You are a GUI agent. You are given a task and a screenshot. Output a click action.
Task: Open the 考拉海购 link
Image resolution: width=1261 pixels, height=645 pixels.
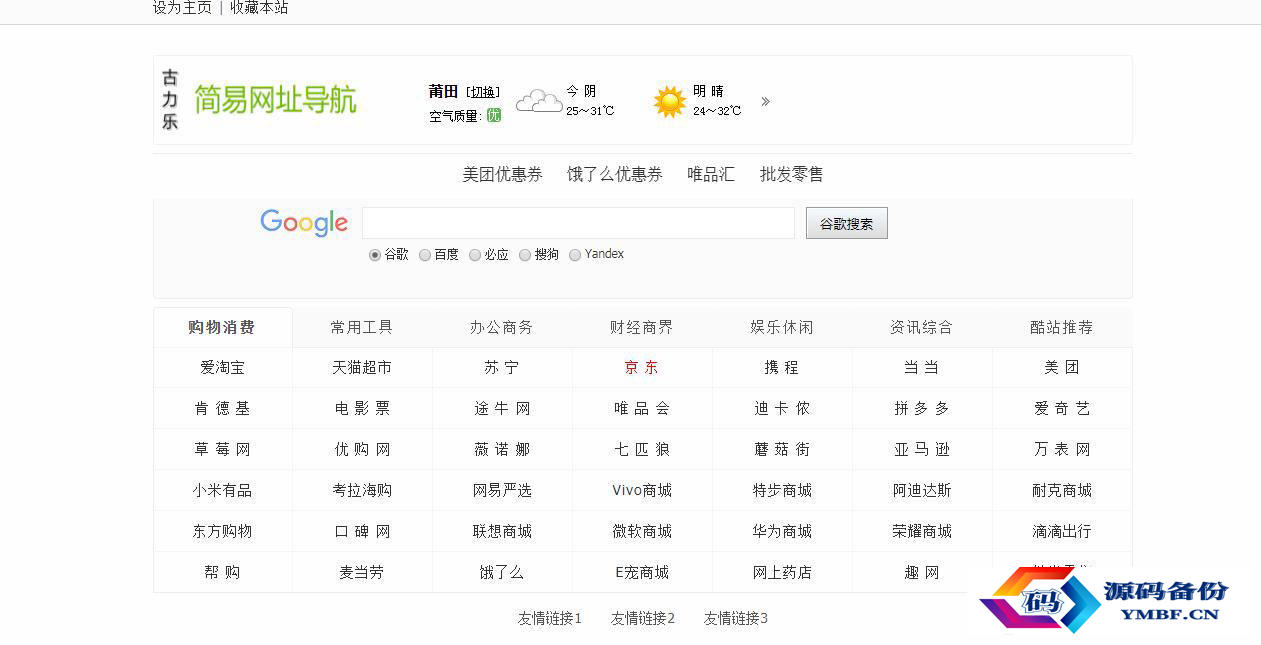click(362, 491)
